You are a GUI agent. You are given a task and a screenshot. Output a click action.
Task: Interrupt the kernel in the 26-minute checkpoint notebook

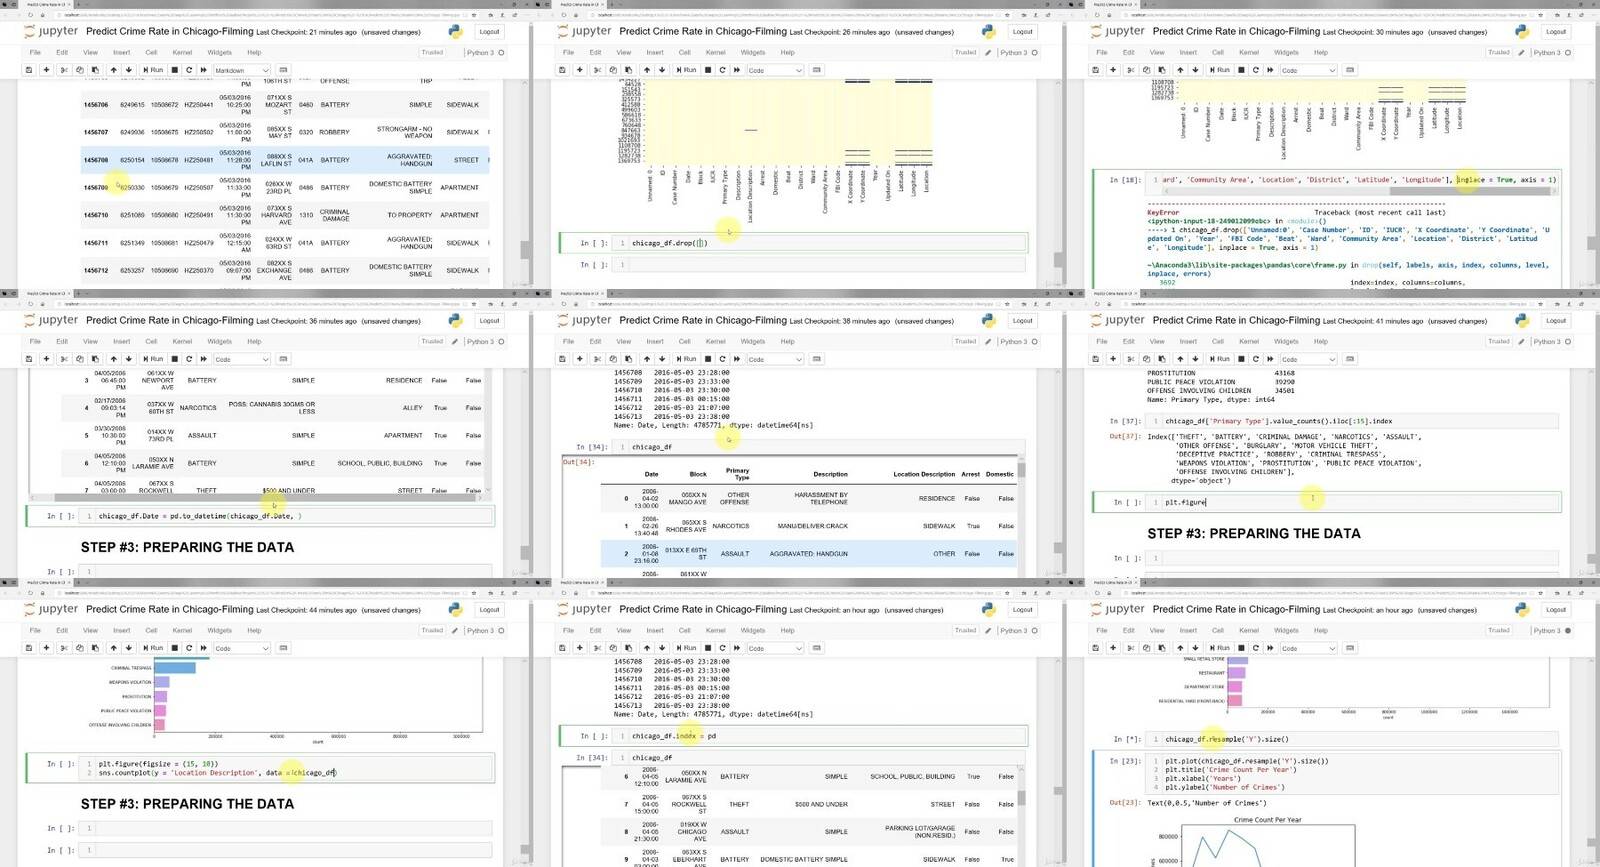pos(707,70)
